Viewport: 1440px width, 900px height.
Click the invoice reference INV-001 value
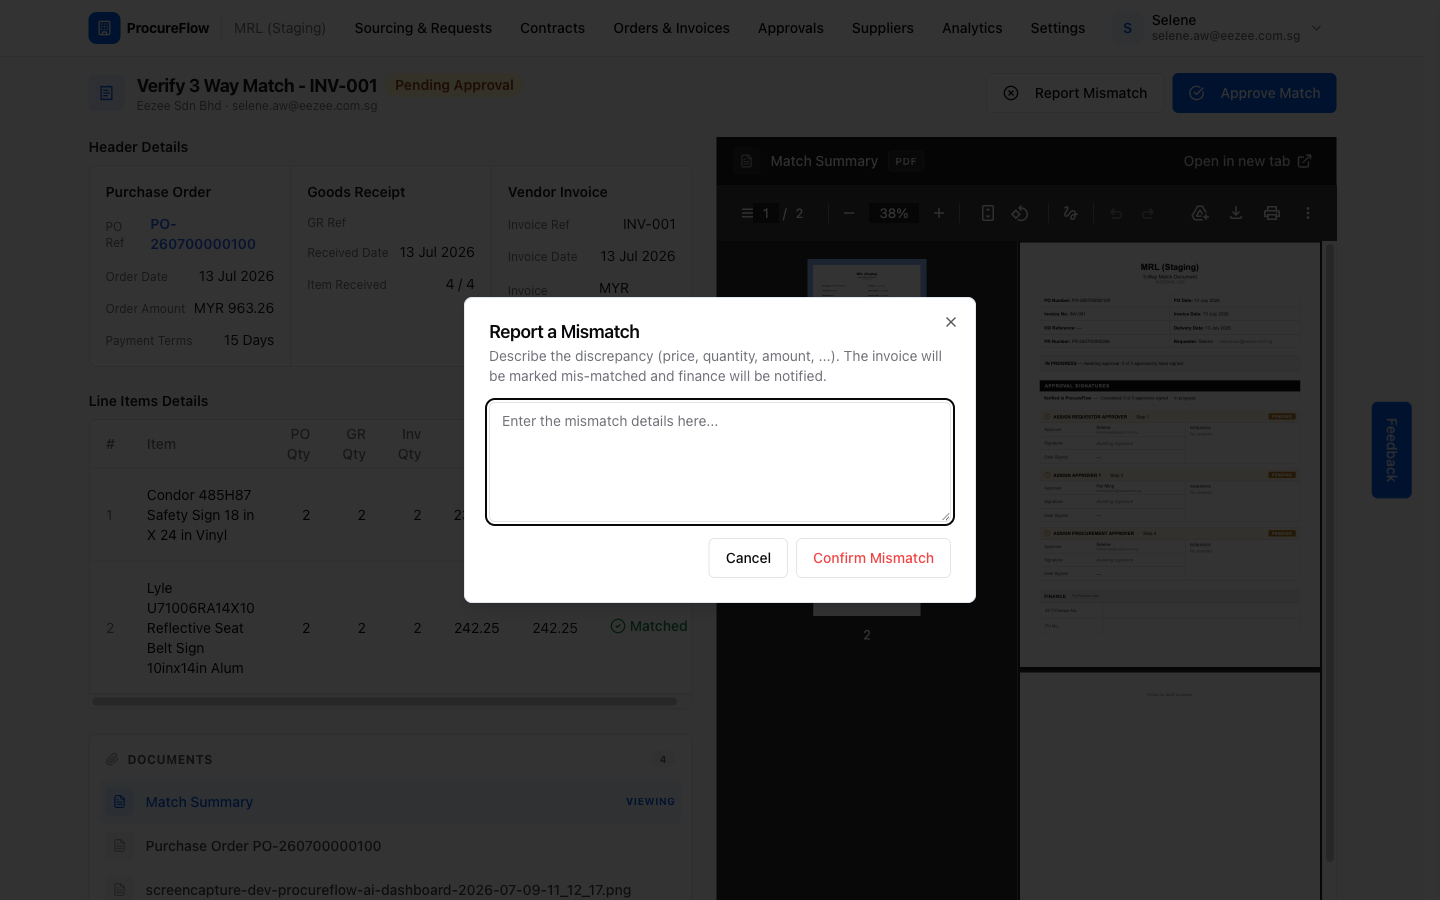(649, 224)
